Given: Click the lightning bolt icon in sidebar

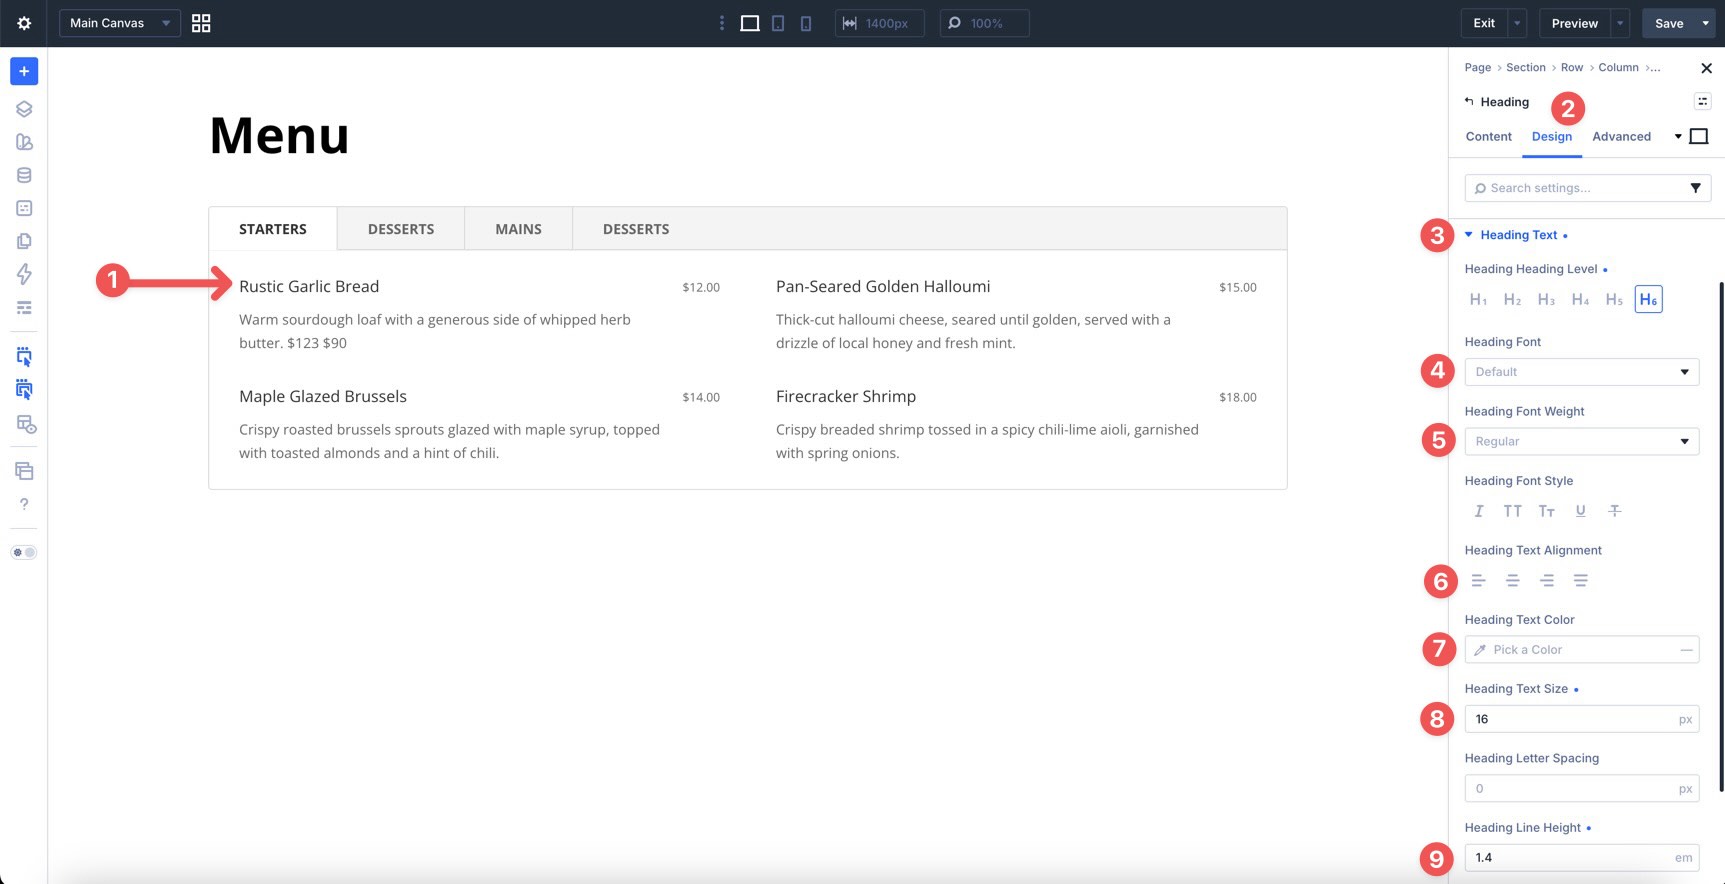Looking at the screenshot, I should point(24,274).
